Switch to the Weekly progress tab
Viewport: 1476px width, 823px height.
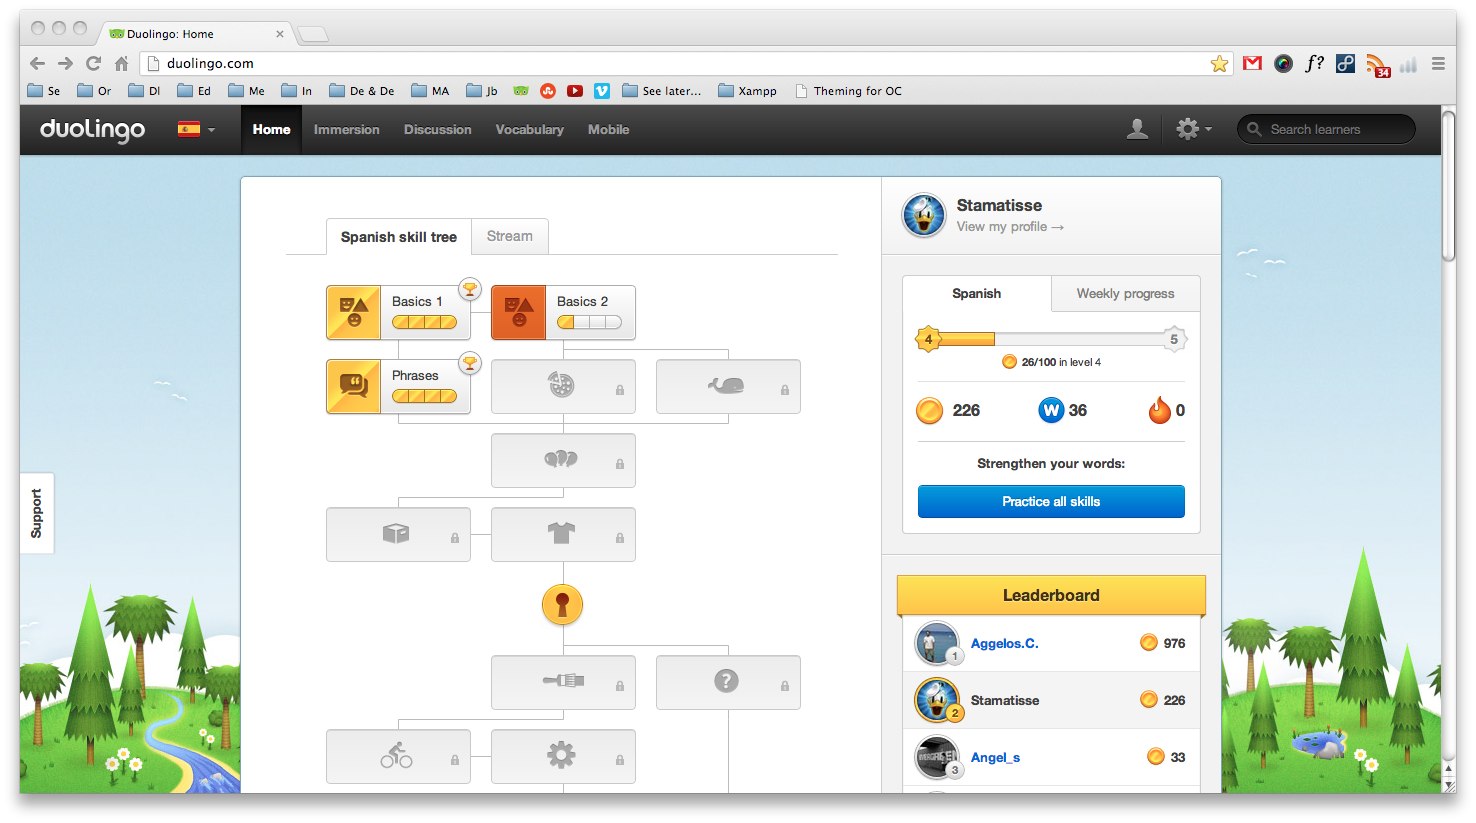pos(1125,293)
